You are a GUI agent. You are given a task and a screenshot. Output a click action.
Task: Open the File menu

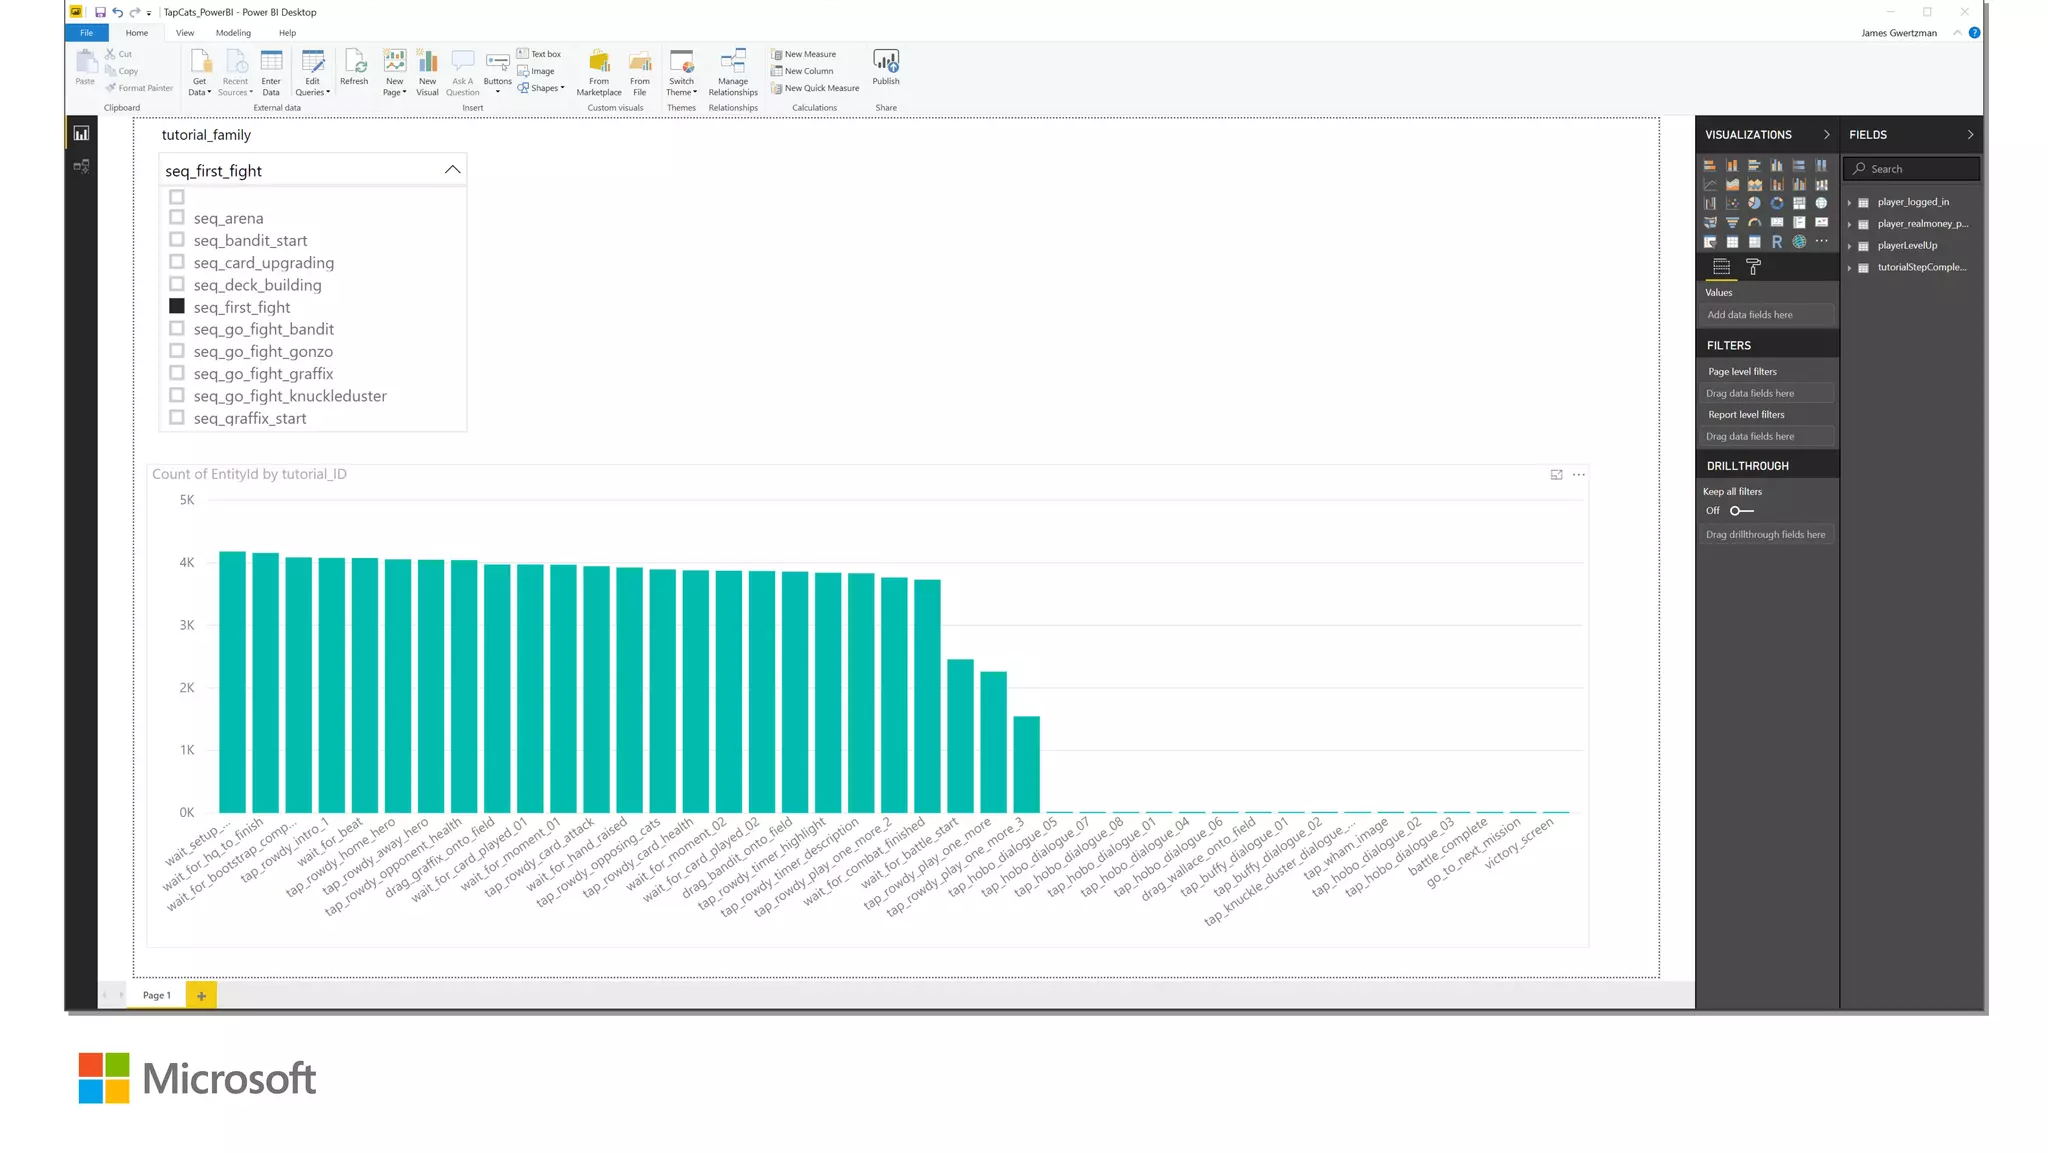(87, 33)
